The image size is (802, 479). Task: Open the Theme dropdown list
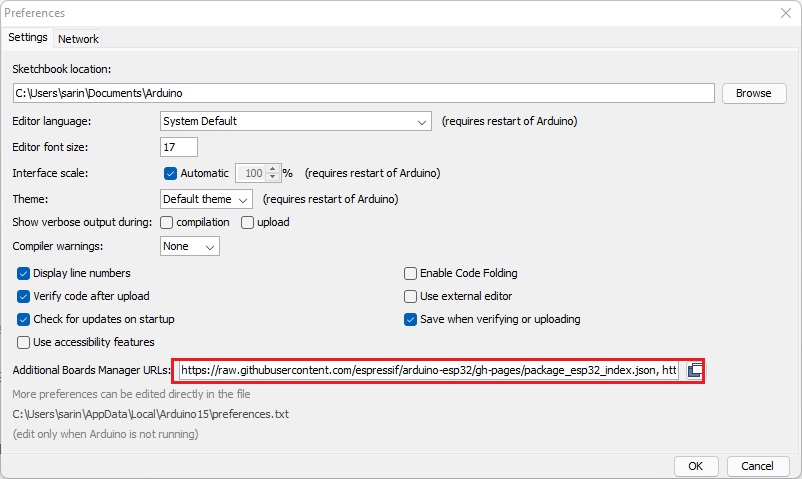(207, 199)
